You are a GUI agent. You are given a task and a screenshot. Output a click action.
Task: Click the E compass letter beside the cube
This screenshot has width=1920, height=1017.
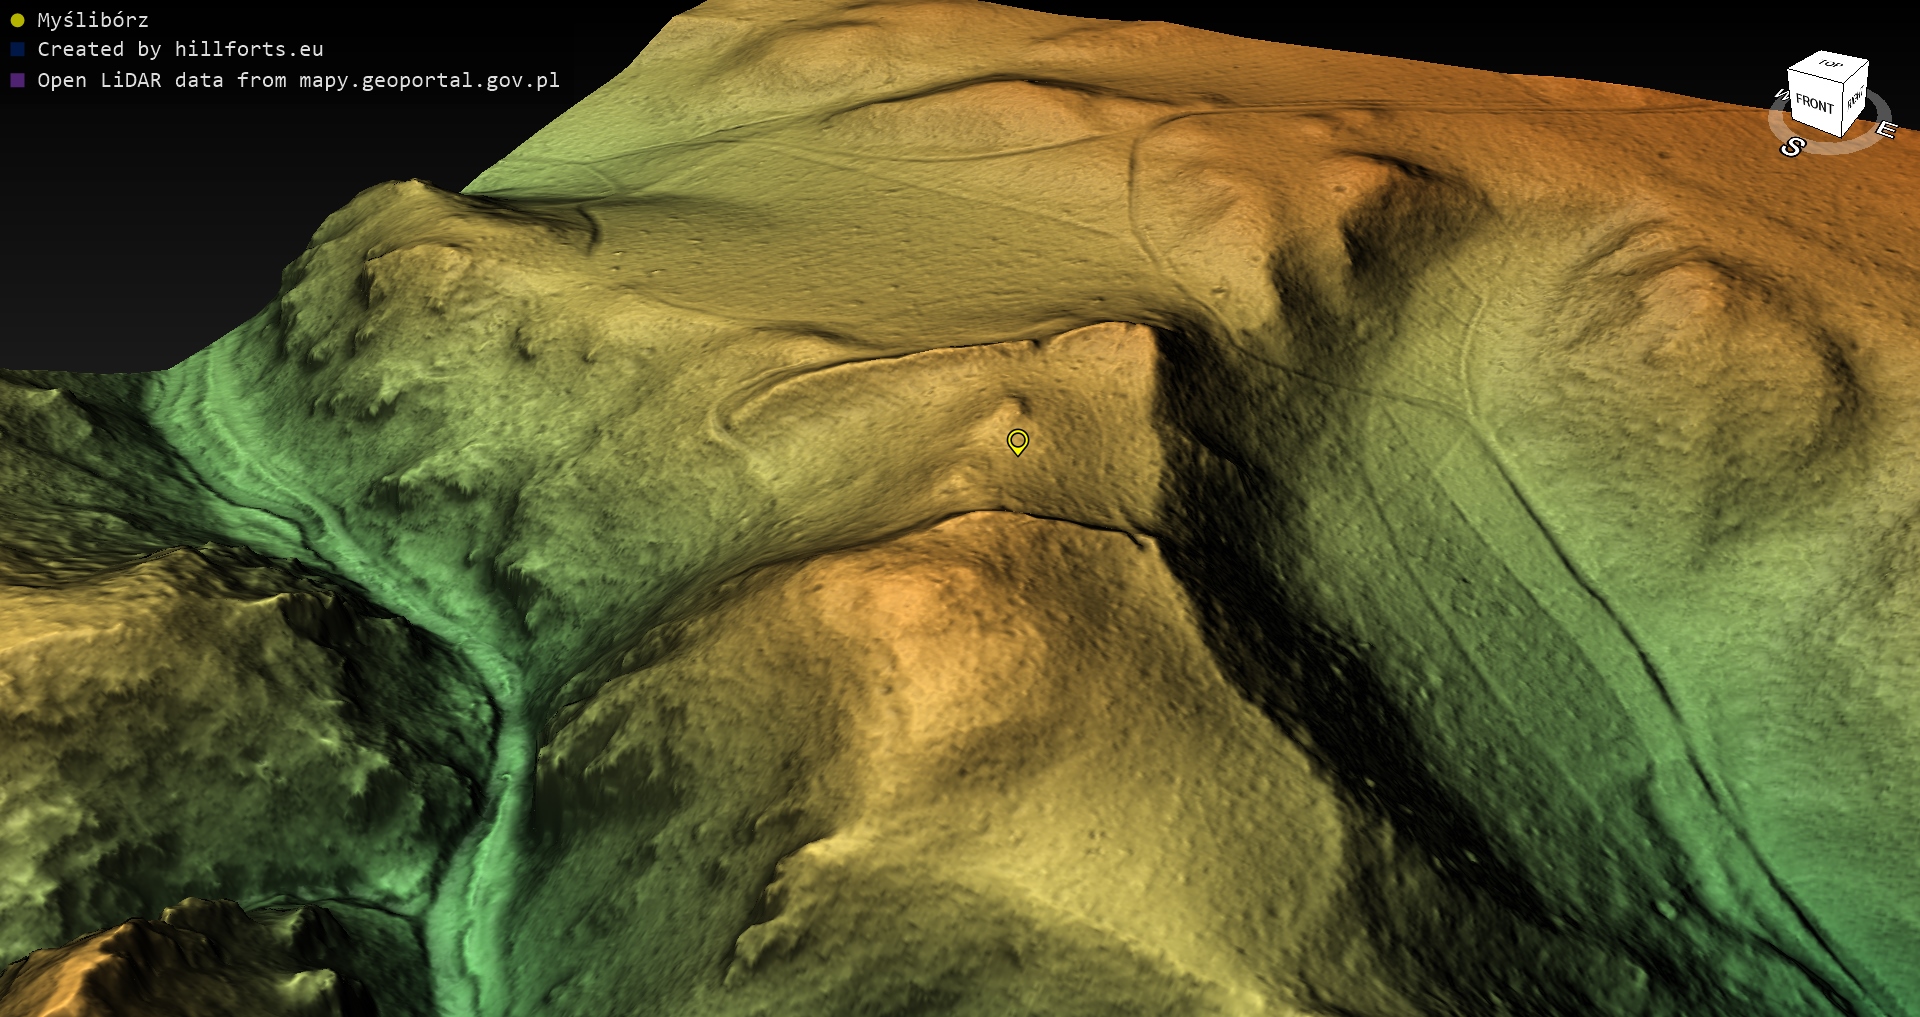[x=1885, y=130]
